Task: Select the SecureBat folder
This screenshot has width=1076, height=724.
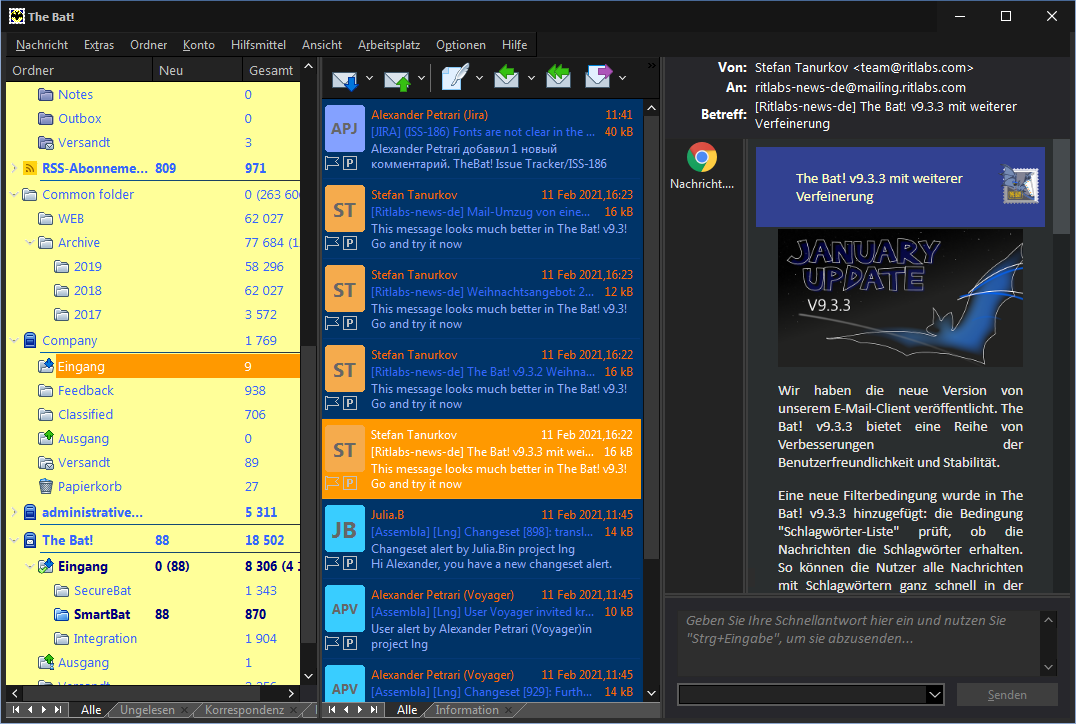Action: [x=102, y=590]
